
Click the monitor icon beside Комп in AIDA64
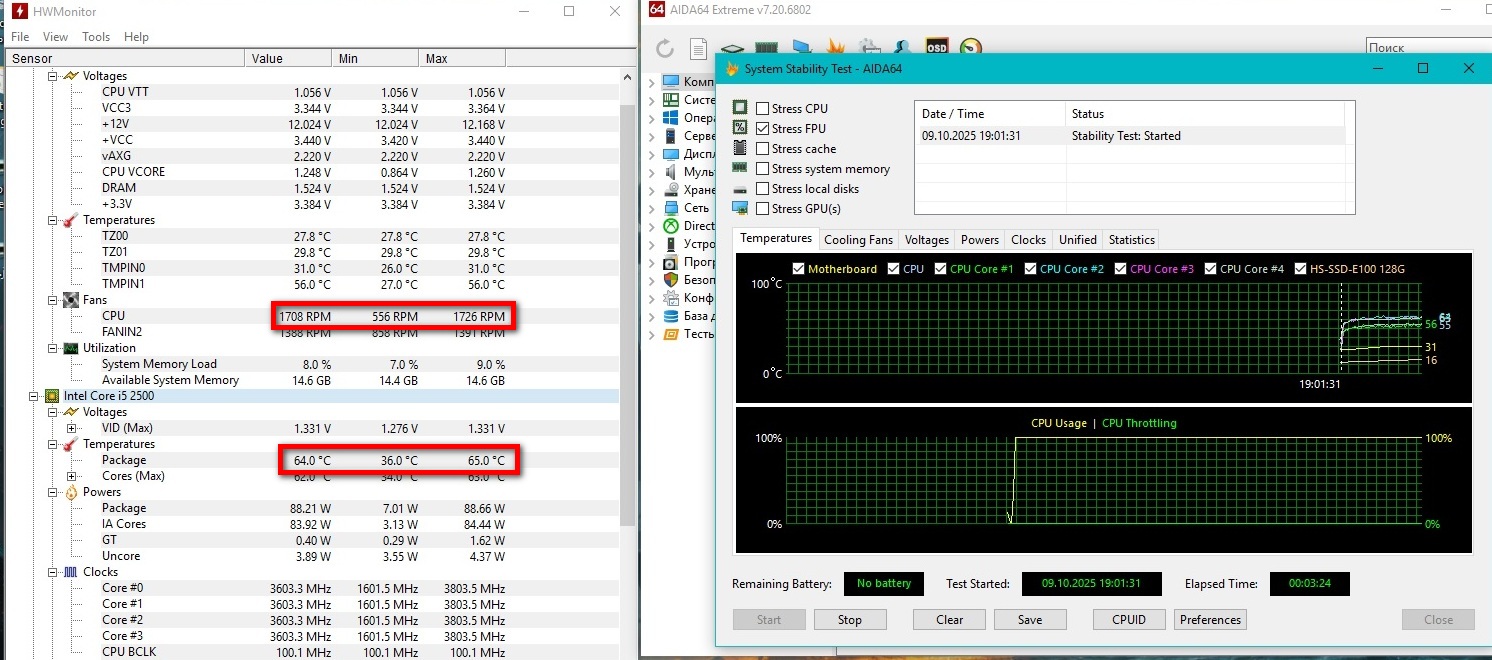coord(671,81)
